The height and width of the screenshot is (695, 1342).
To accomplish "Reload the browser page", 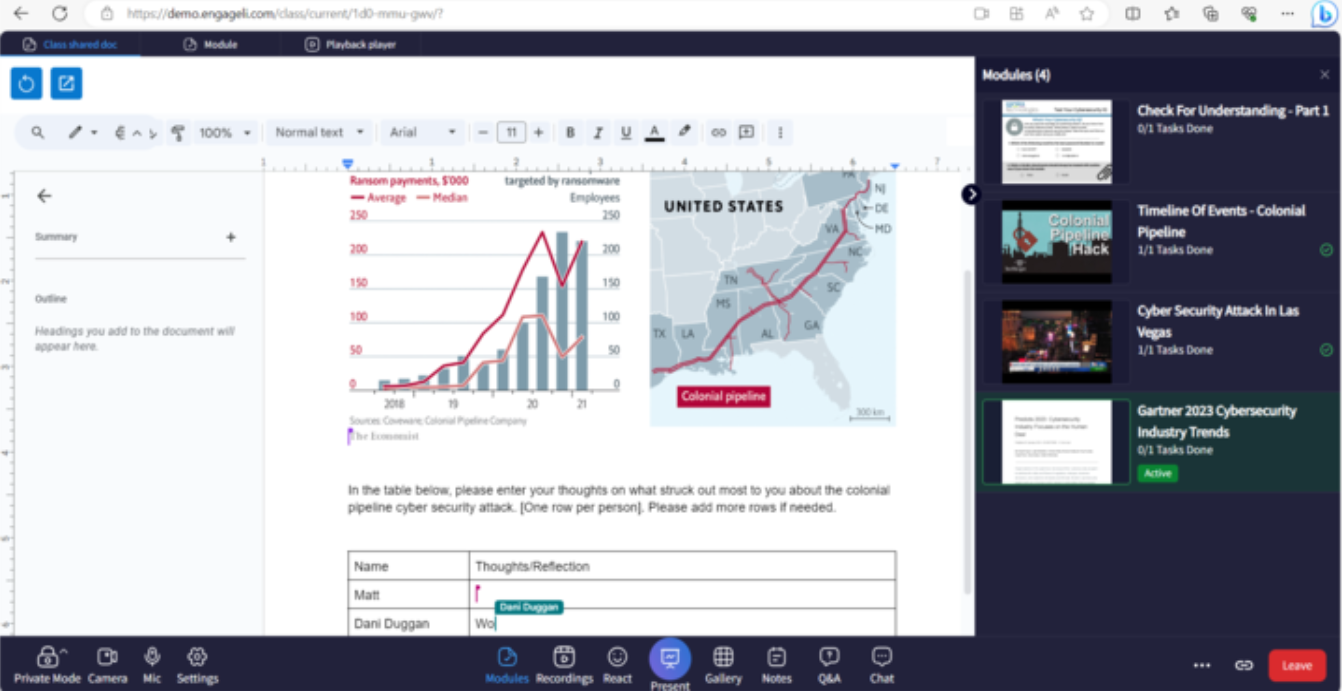I will [x=60, y=14].
